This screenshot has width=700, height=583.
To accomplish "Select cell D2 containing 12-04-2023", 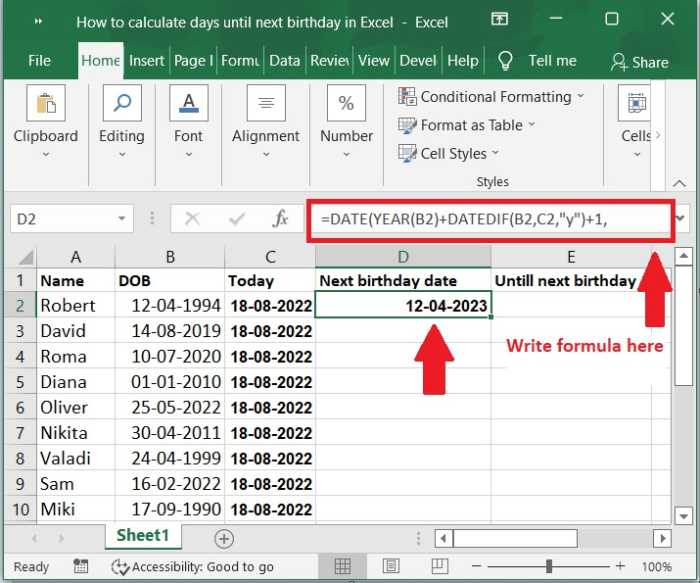I will tap(403, 305).
